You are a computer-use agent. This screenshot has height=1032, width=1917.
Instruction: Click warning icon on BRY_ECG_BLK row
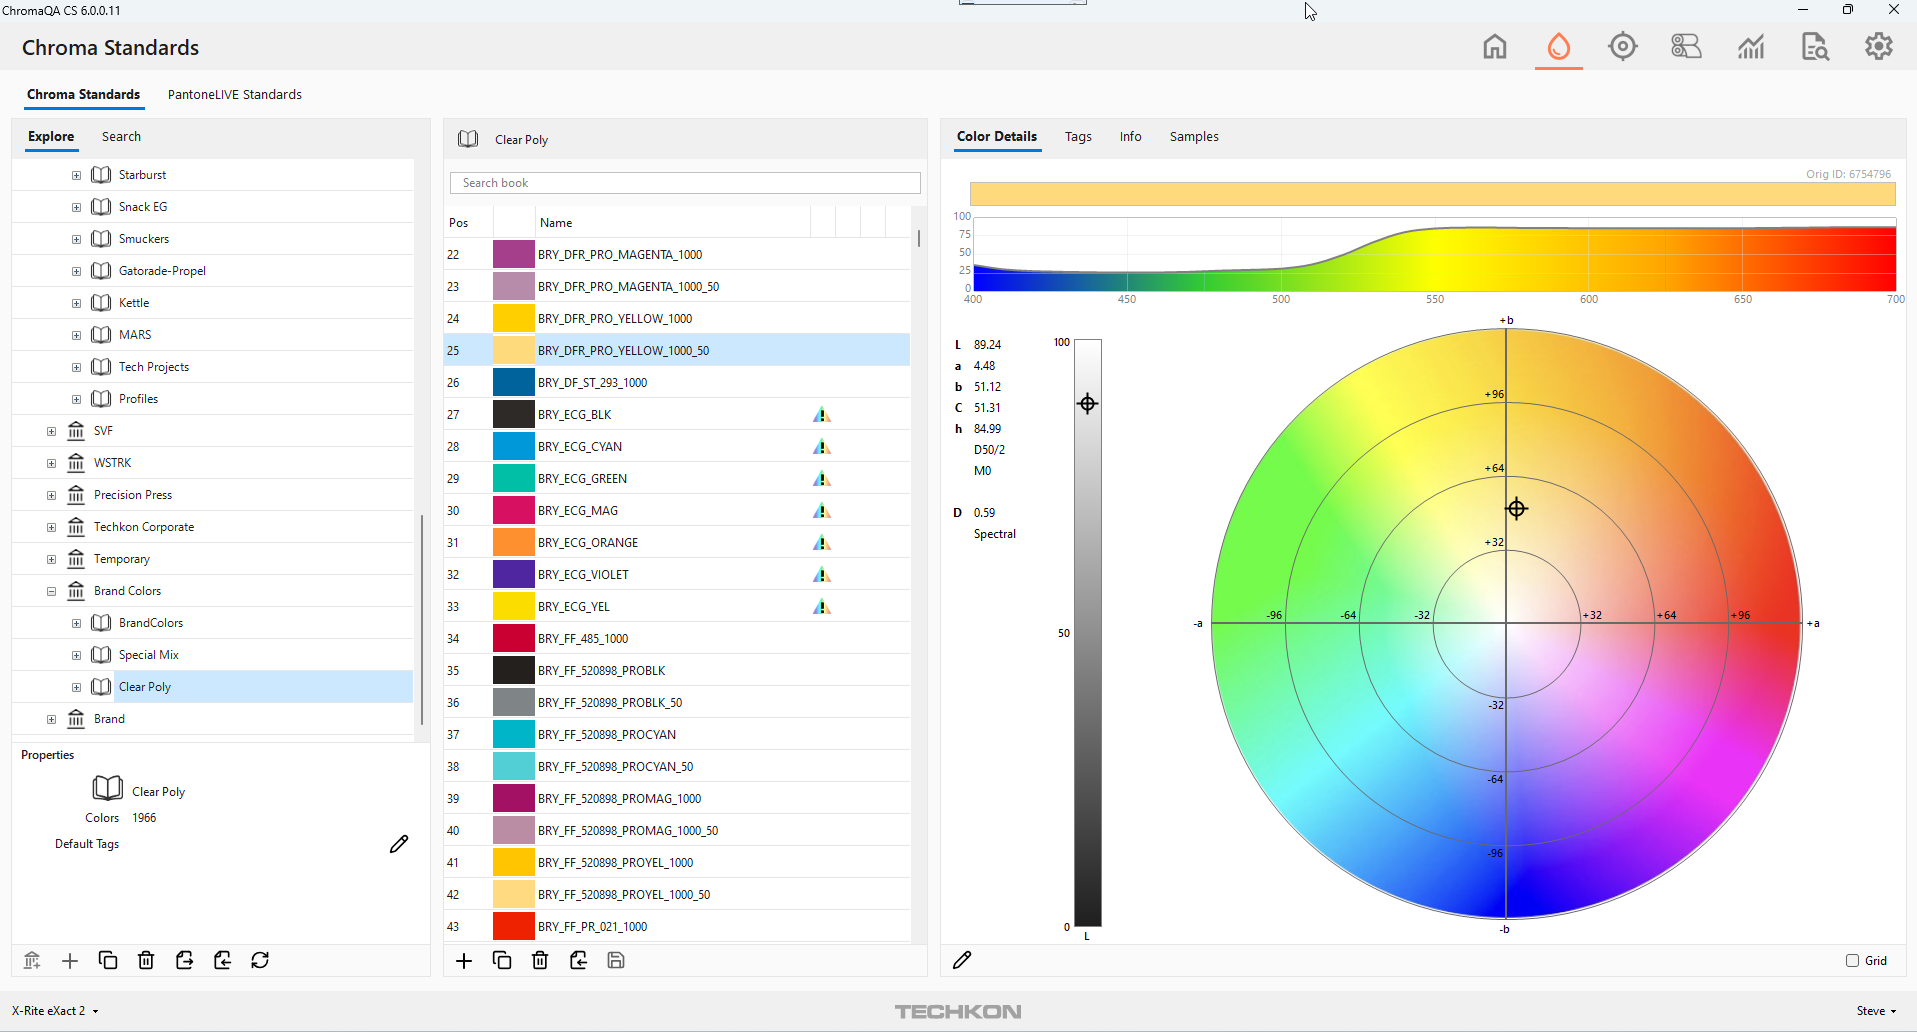pyautogui.click(x=822, y=415)
